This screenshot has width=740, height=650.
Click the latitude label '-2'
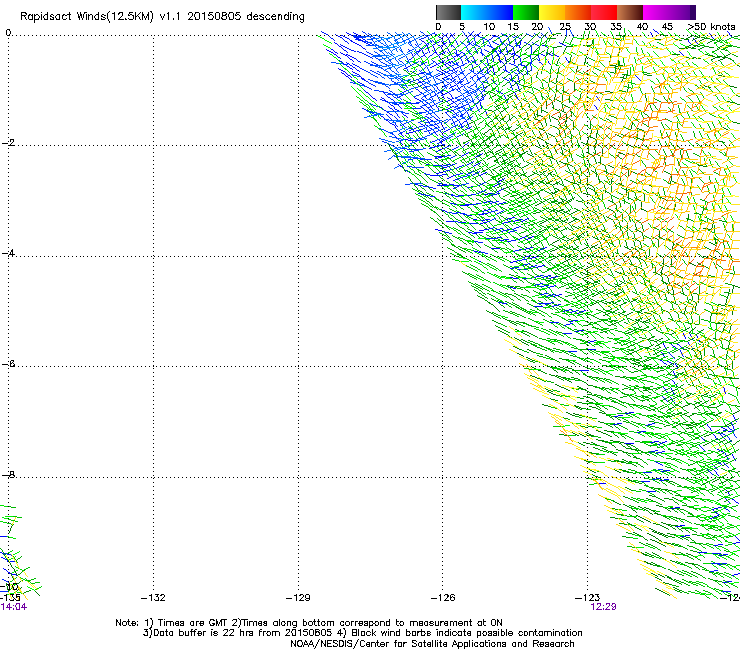(x=8, y=143)
